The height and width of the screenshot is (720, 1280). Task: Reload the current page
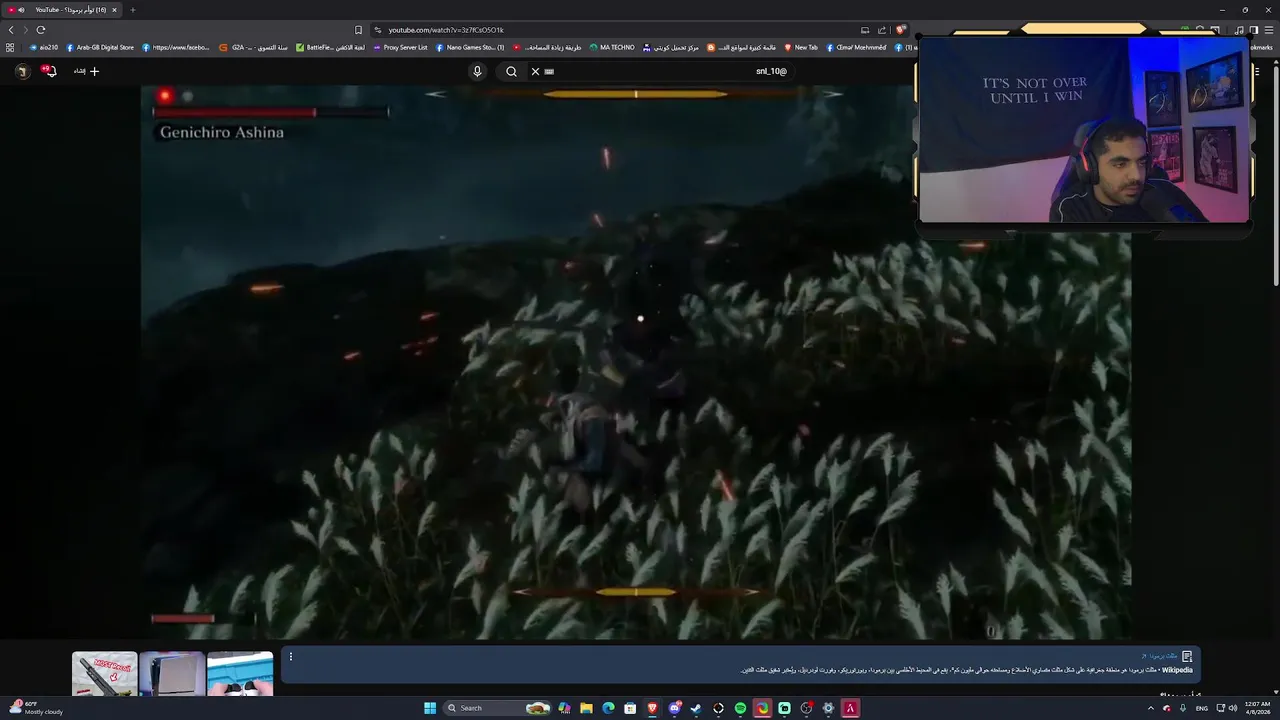(41, 30)
